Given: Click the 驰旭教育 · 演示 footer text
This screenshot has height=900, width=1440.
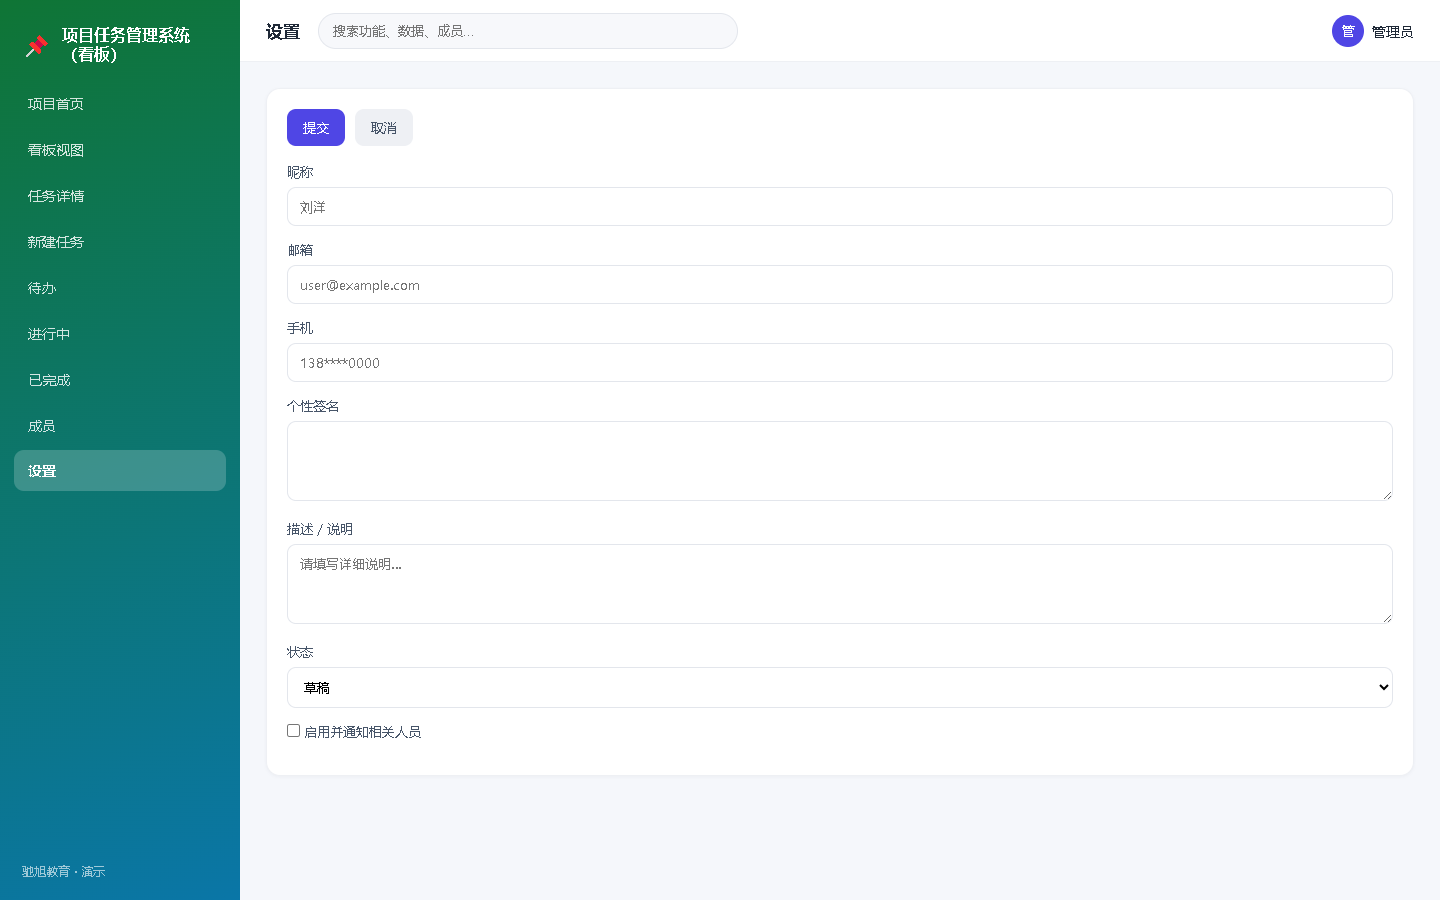Looking at the screenshot, I should point(64,872).
